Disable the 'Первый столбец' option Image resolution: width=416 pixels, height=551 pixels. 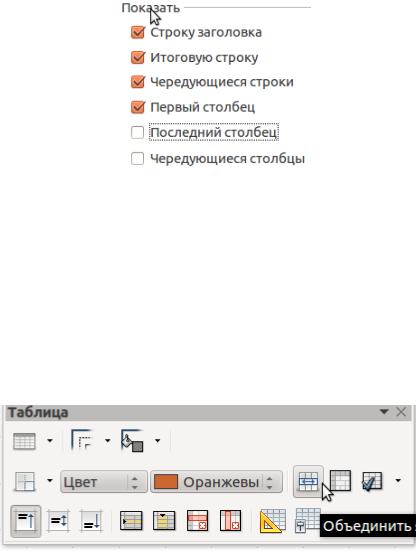pos(138,107)
